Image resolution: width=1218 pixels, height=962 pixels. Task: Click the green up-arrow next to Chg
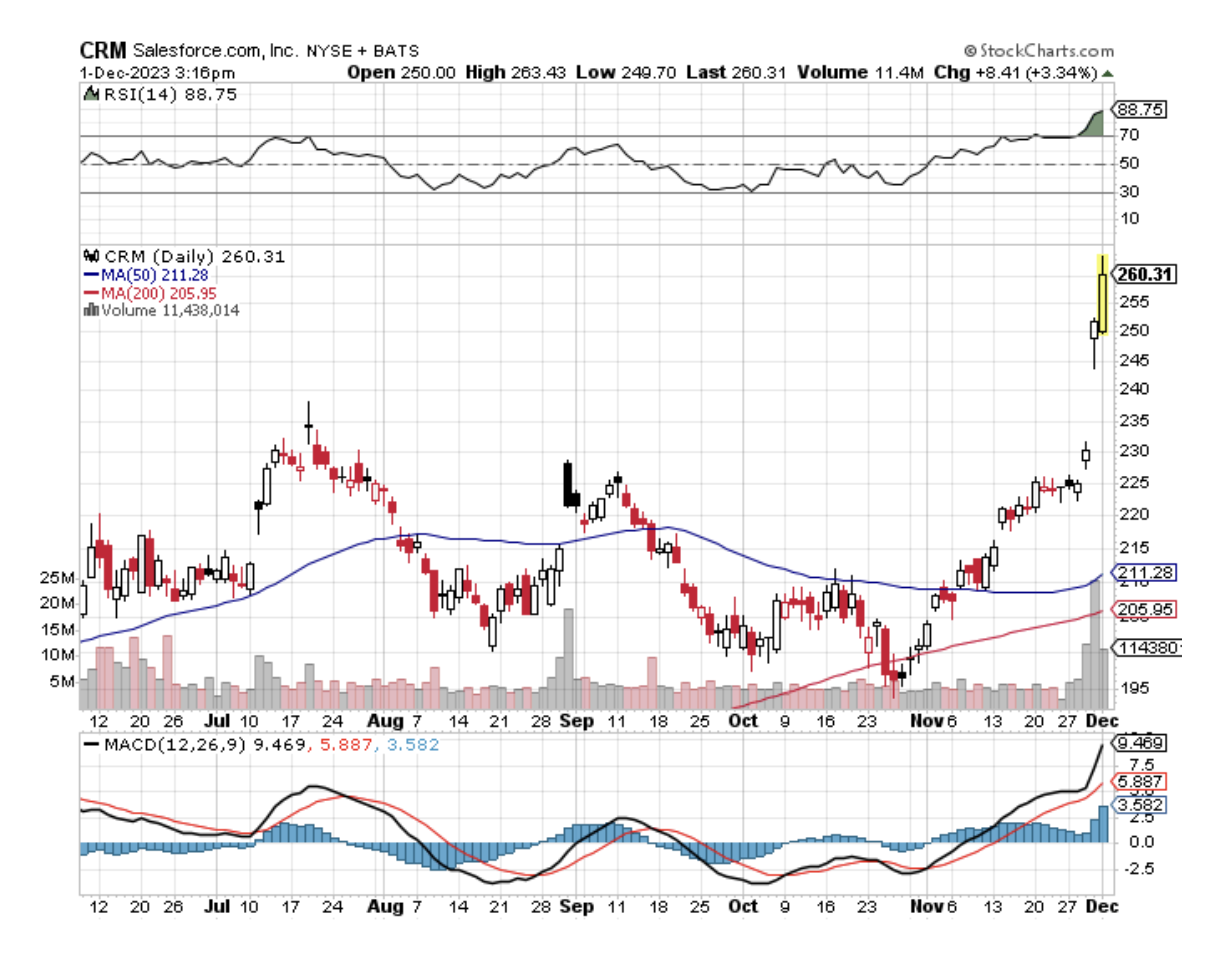[1108, 74]
